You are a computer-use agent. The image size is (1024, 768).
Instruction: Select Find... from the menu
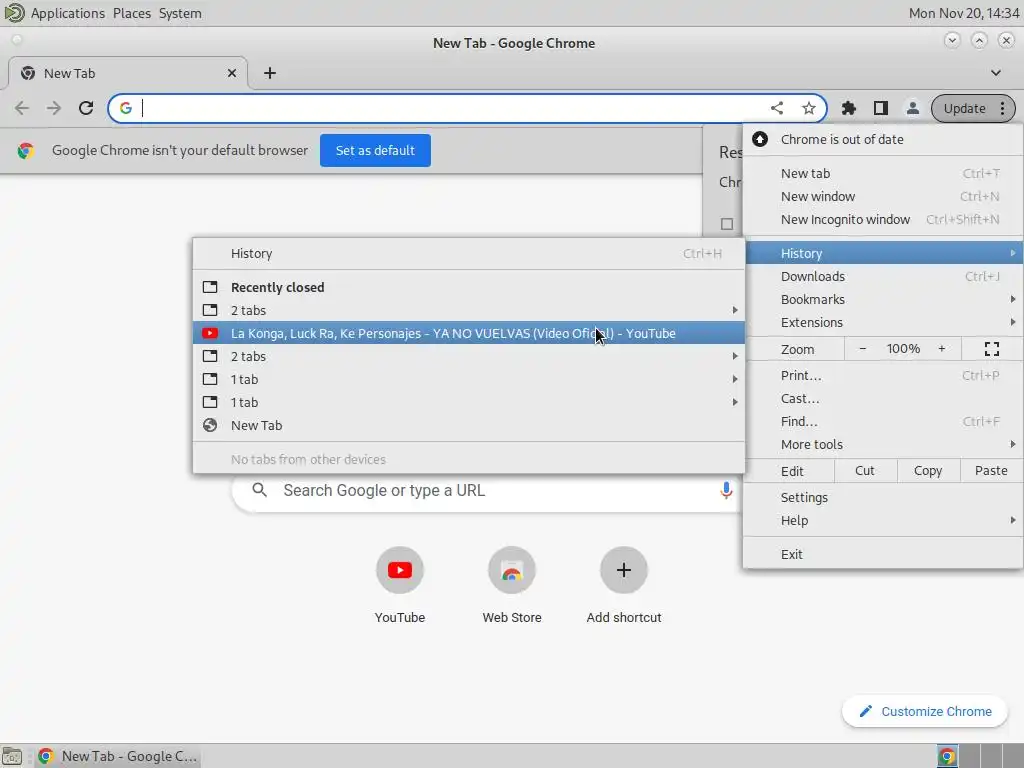tap(883, 422)
